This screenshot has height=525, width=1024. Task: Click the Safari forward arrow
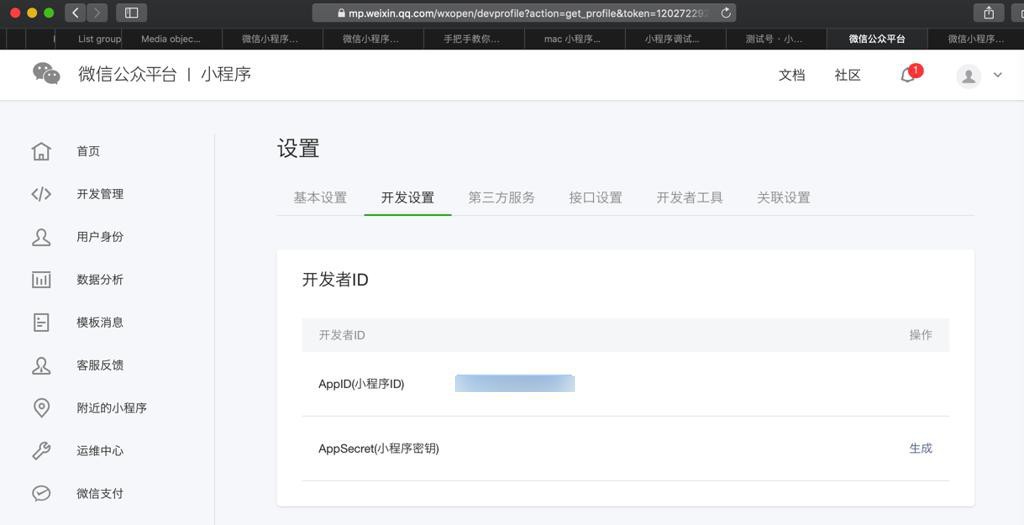pyautogui.click(x=97, y=12)
